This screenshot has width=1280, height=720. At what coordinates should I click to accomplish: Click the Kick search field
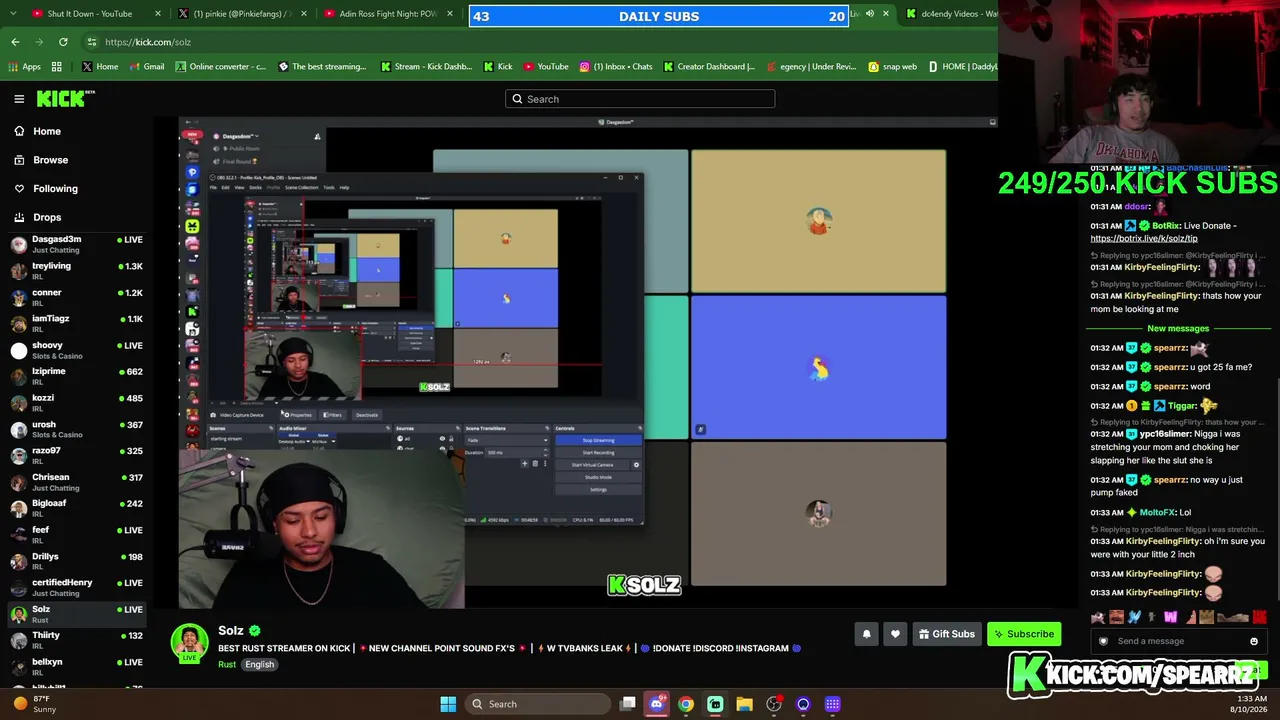(x=640, y=99)
